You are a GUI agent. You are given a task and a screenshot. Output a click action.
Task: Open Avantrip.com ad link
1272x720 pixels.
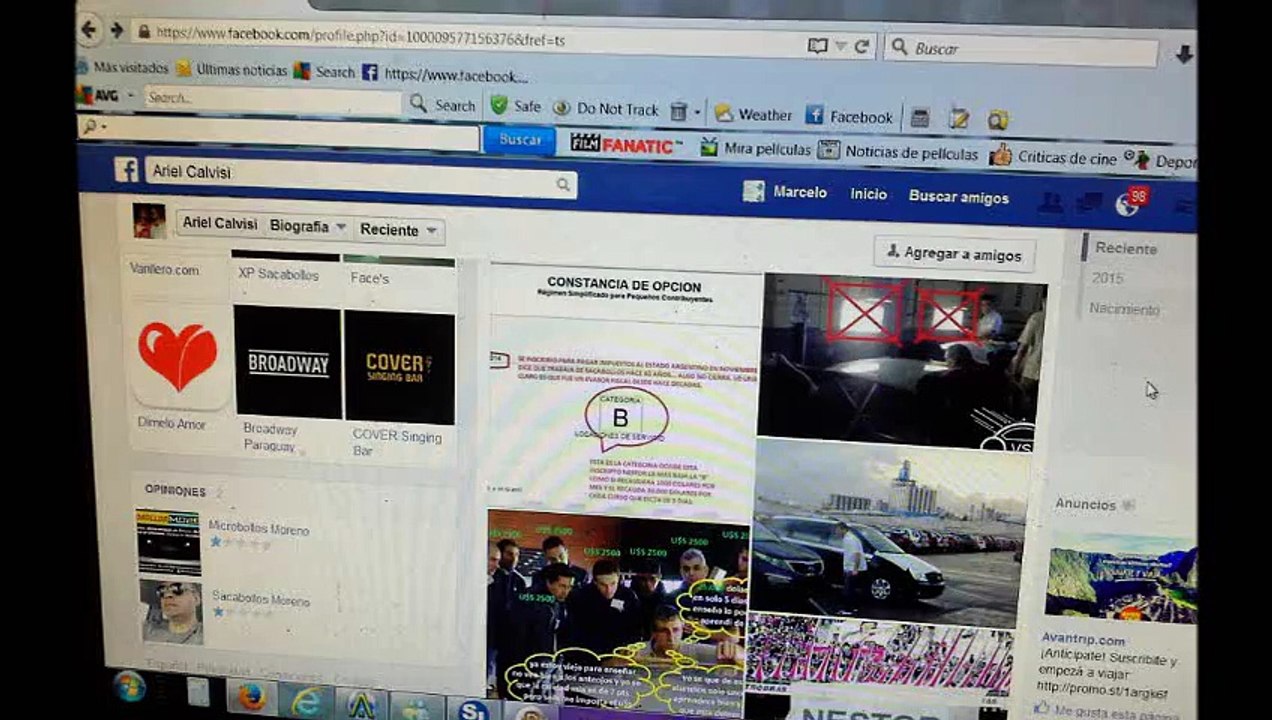pos(1083,640)
